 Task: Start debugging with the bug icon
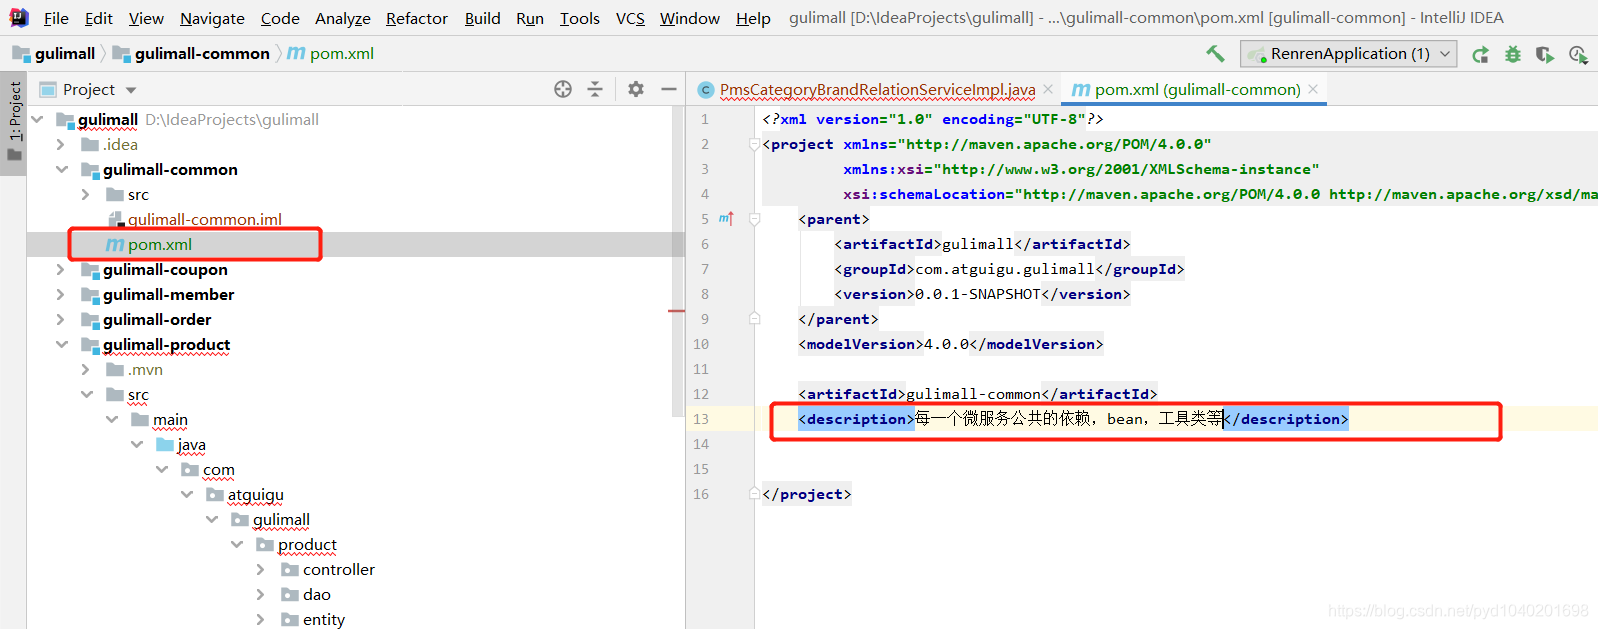[1513, 54]
